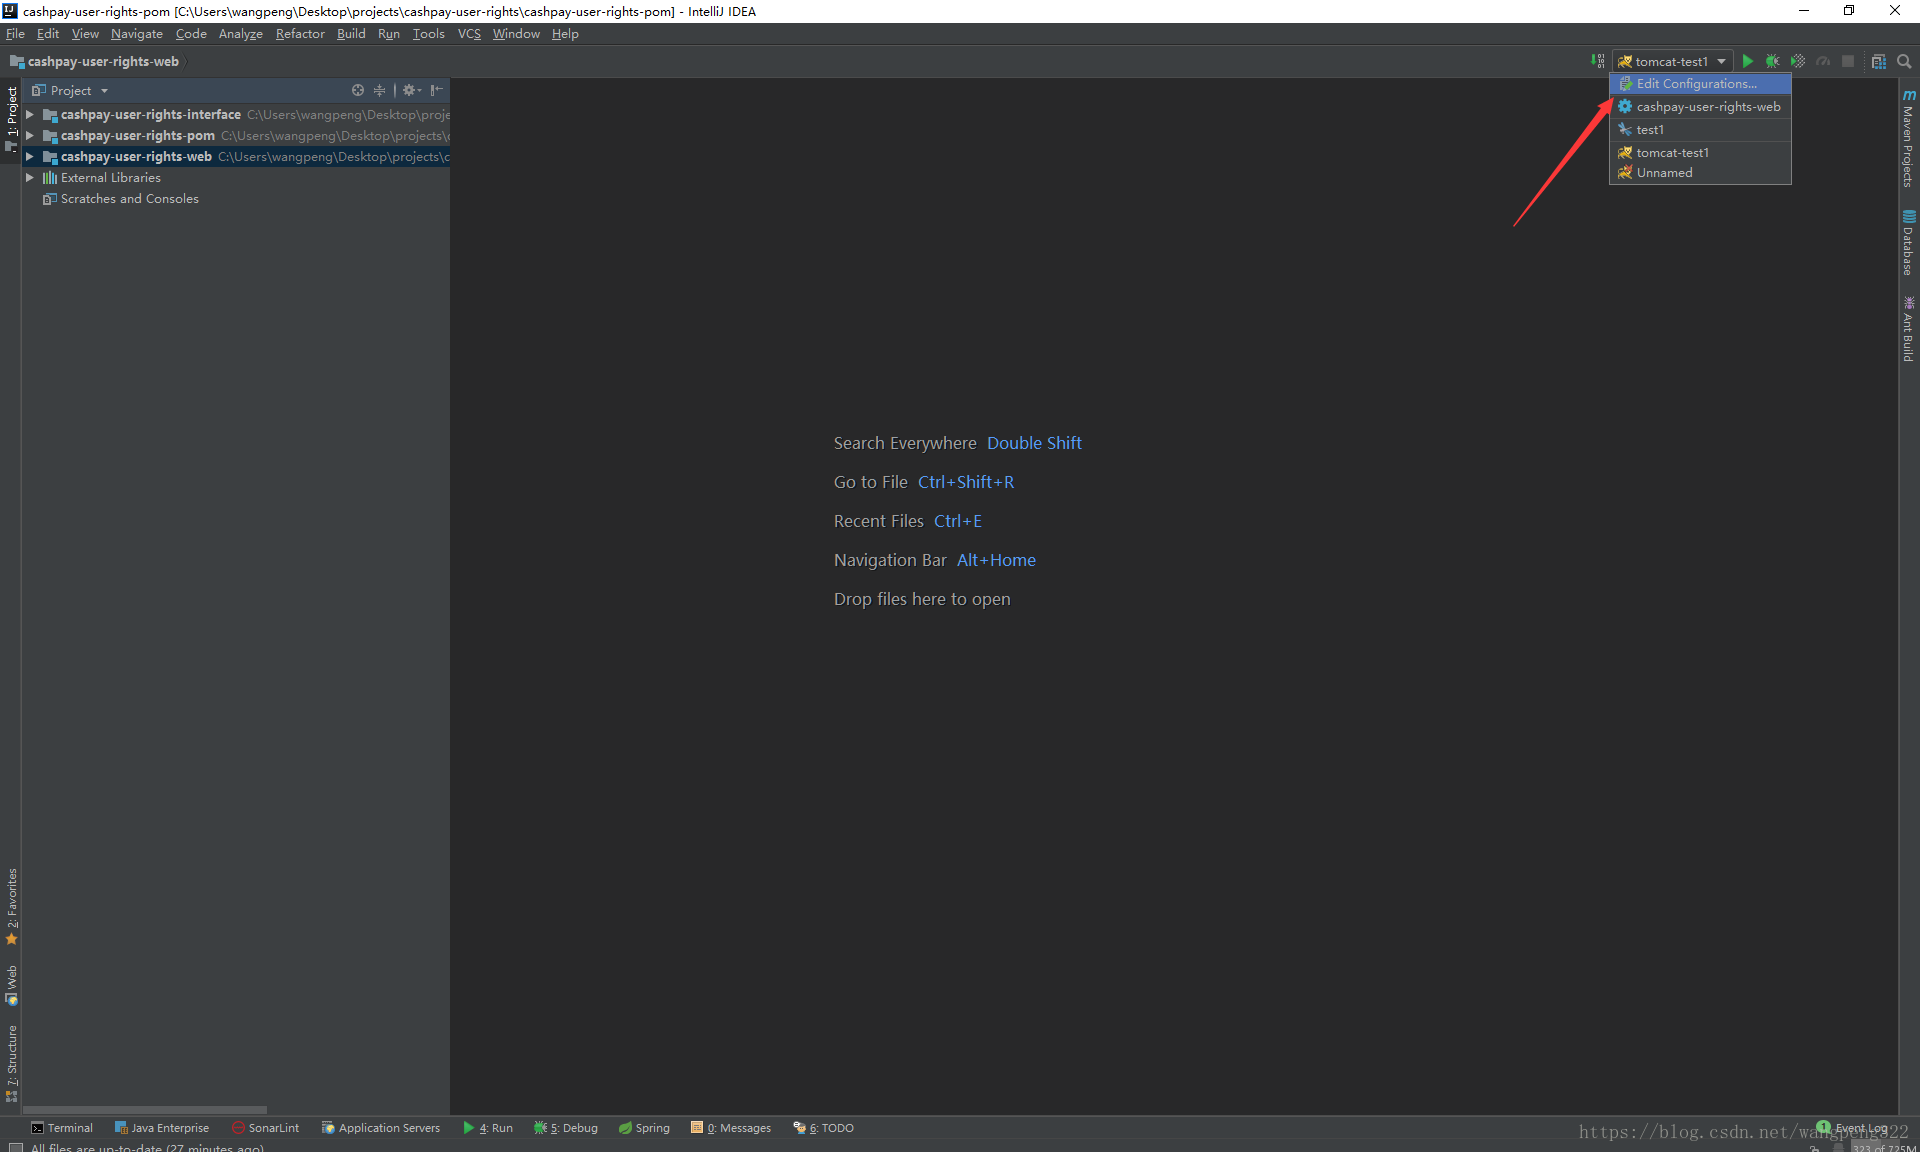Expand cashpay-user-rights-pom module

[x=30, y=136]
